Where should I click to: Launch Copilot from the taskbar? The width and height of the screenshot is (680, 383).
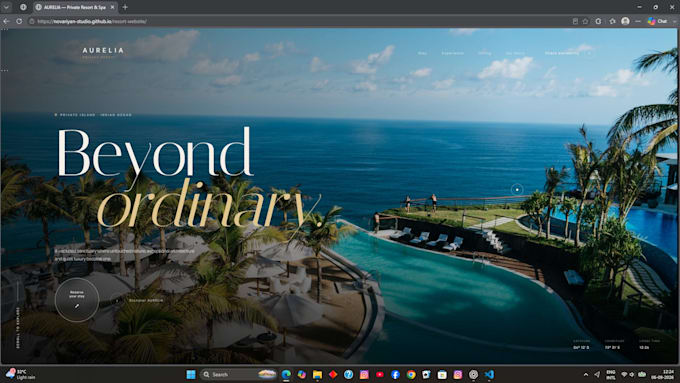(301, 374)
